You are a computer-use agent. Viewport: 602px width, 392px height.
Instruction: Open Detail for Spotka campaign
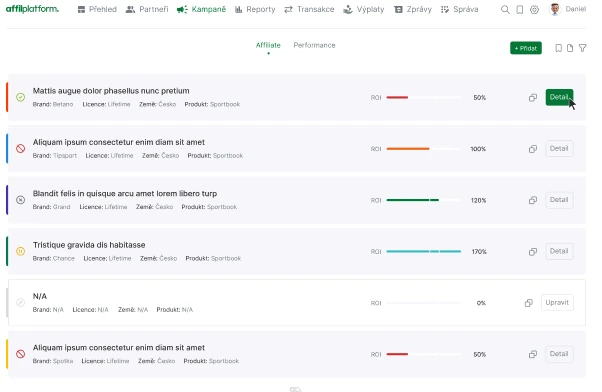click(559, 354)
